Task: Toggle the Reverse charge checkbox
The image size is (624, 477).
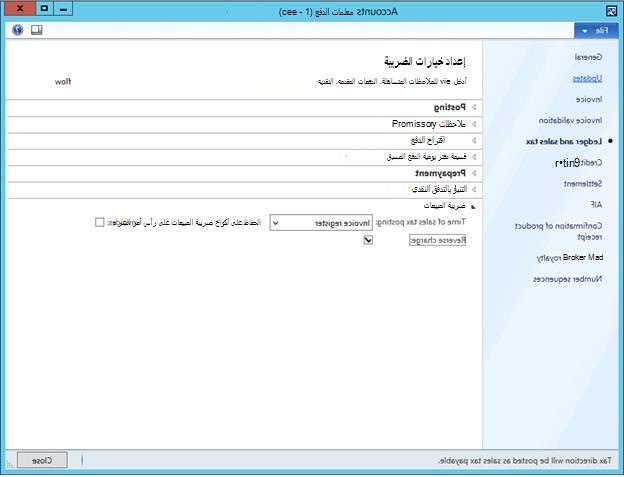Action: pyautogui.click(x=368, y=240)
